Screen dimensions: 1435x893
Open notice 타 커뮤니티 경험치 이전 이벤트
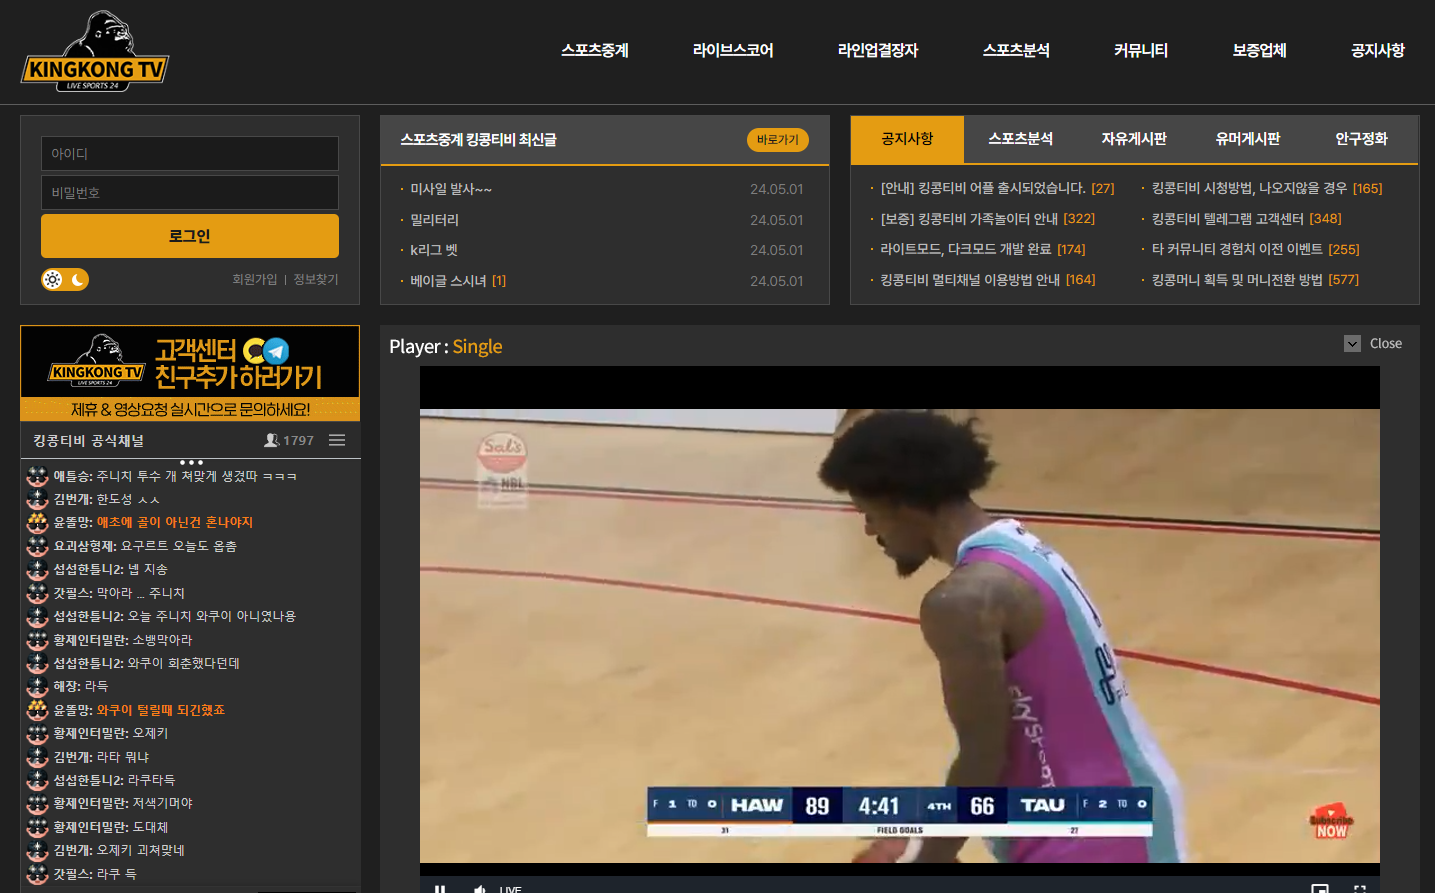(x=1237, y=249)
